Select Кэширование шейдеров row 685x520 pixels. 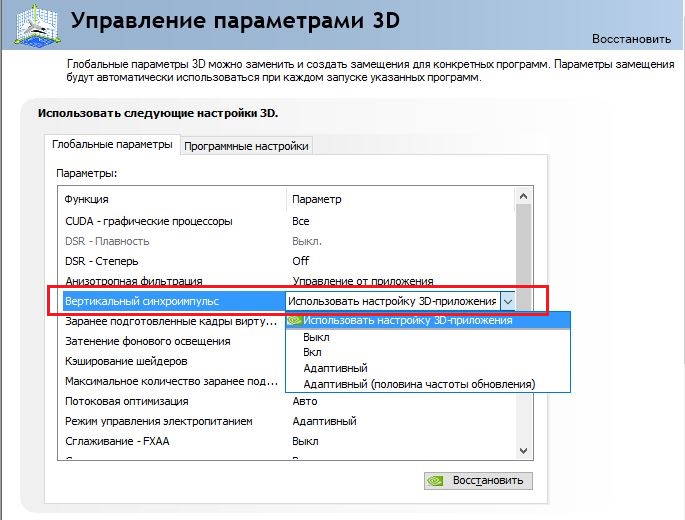172,361
